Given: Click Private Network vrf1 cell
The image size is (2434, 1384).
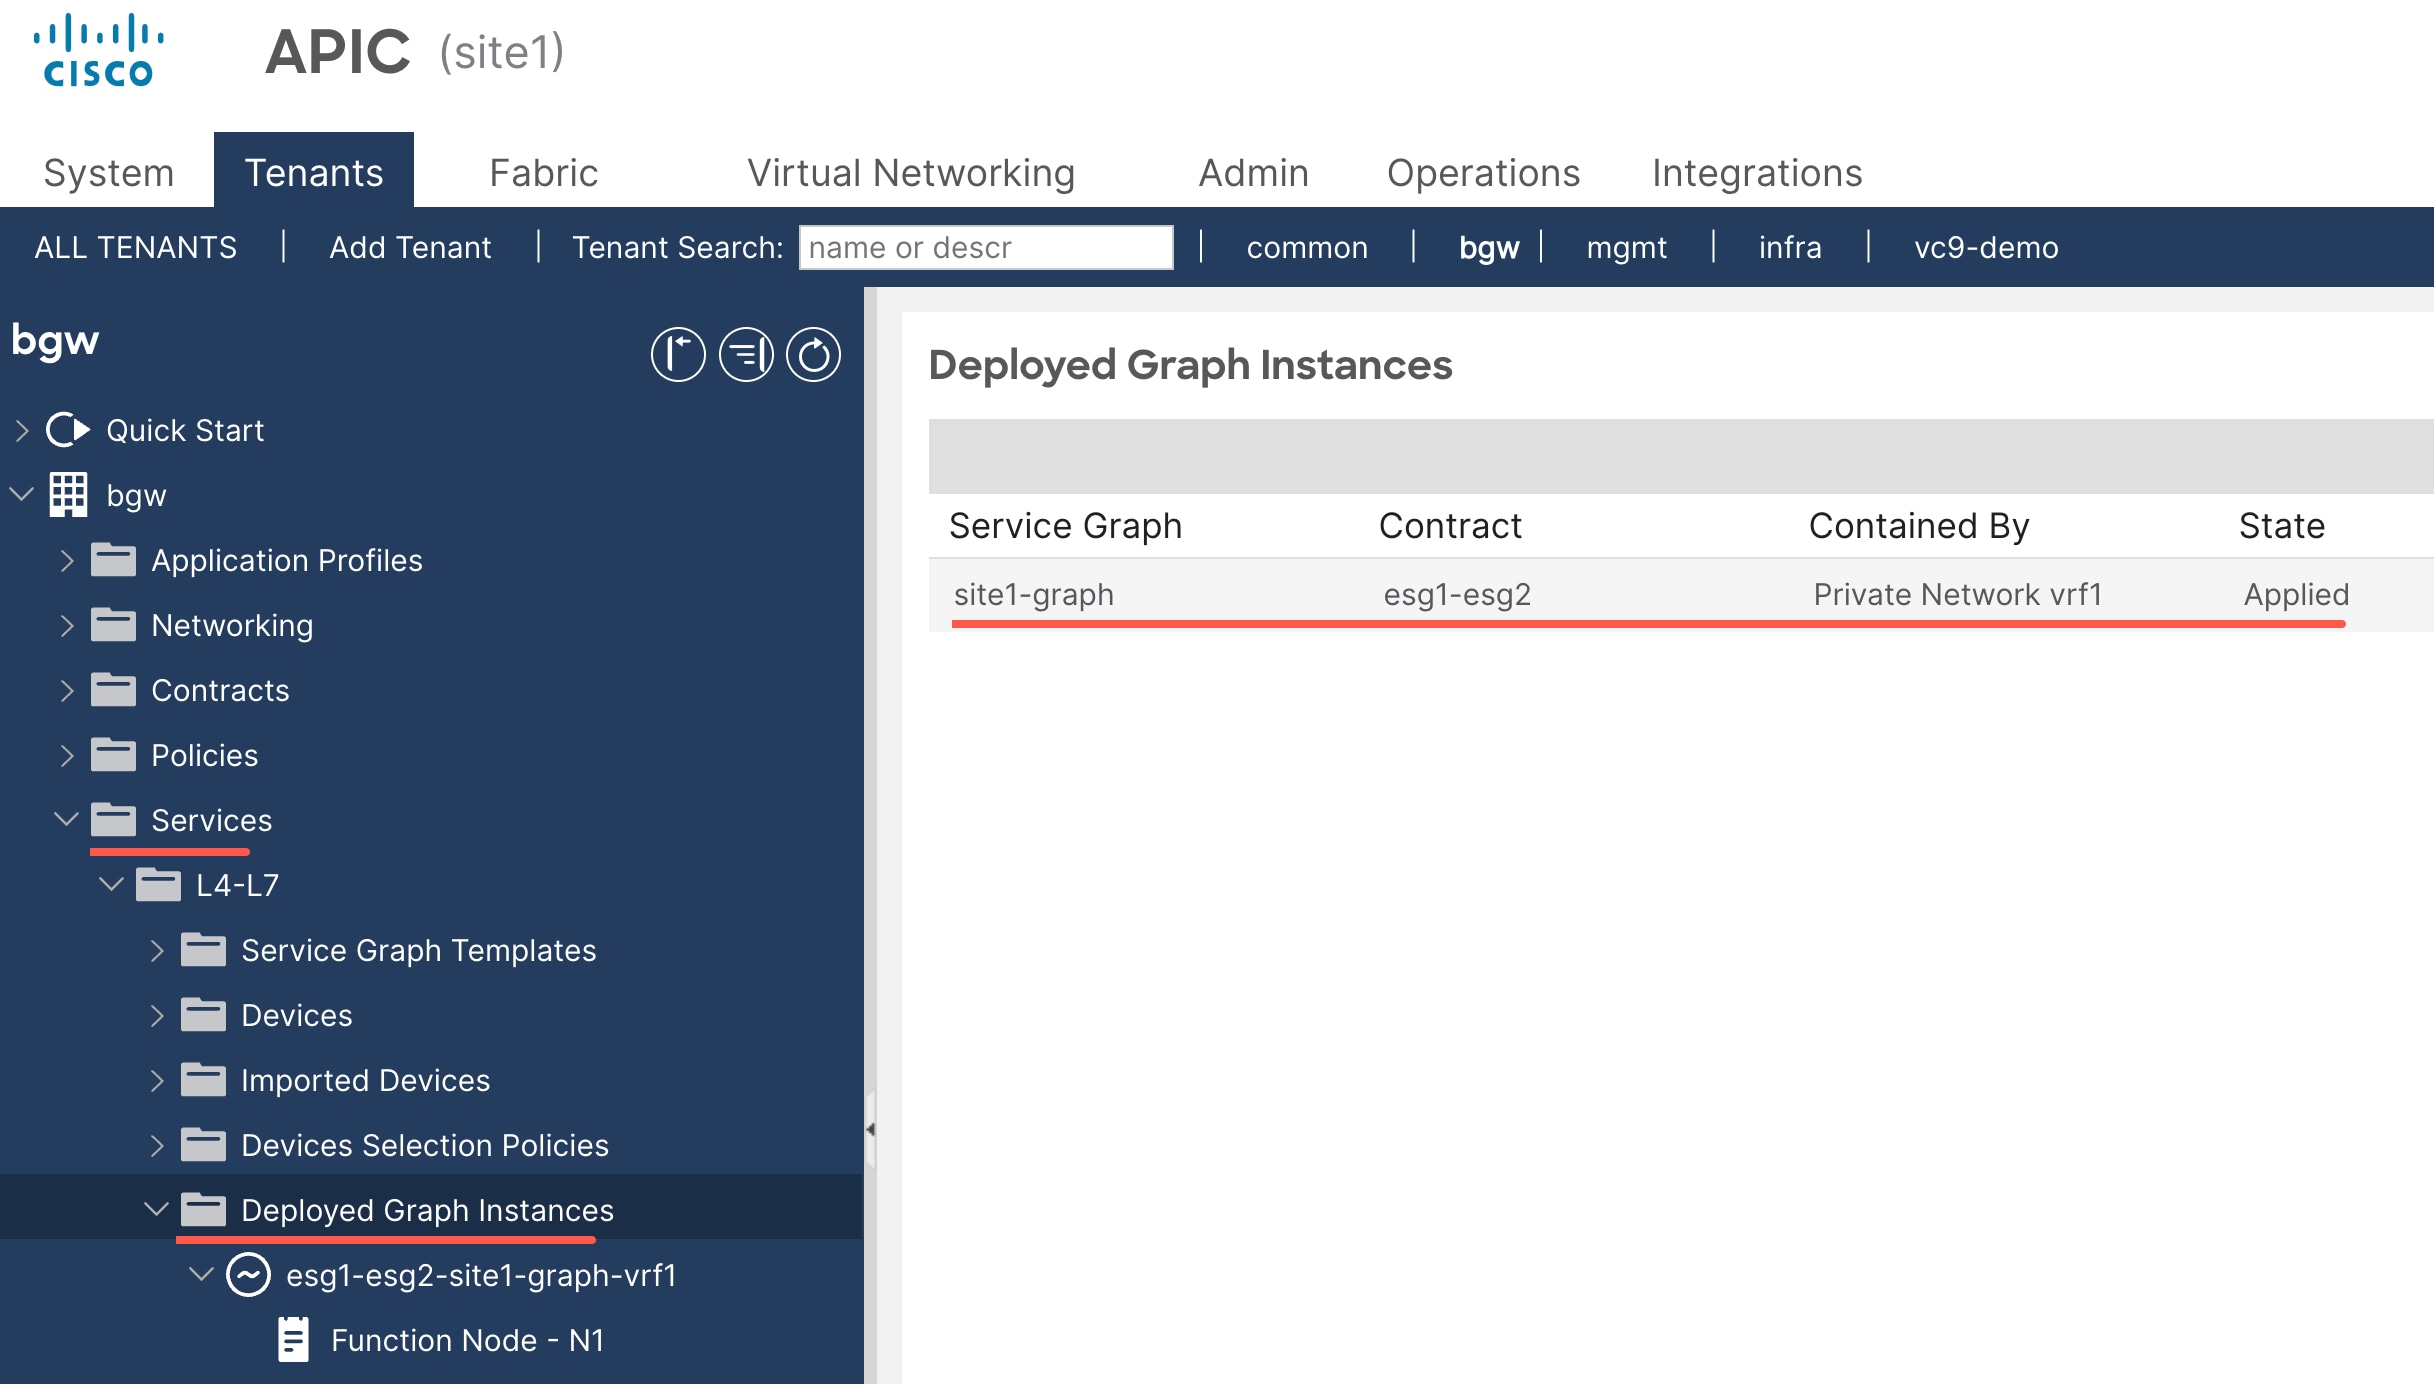Looking at the screenshot, I should 1958,594.
